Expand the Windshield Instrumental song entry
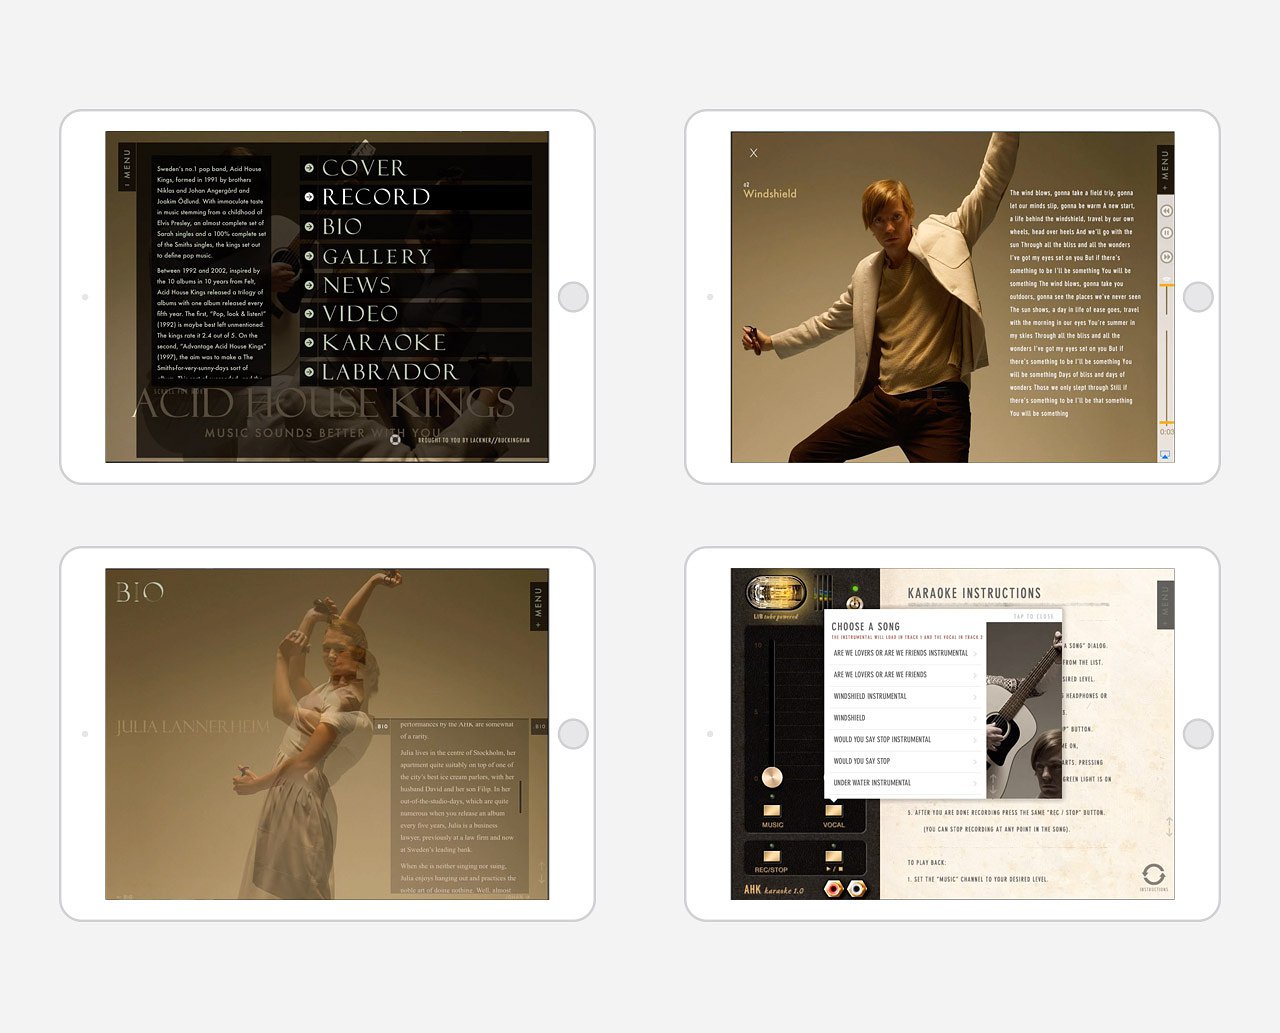This screenshot has height=1033, width=1280. [x=904, y=696]
